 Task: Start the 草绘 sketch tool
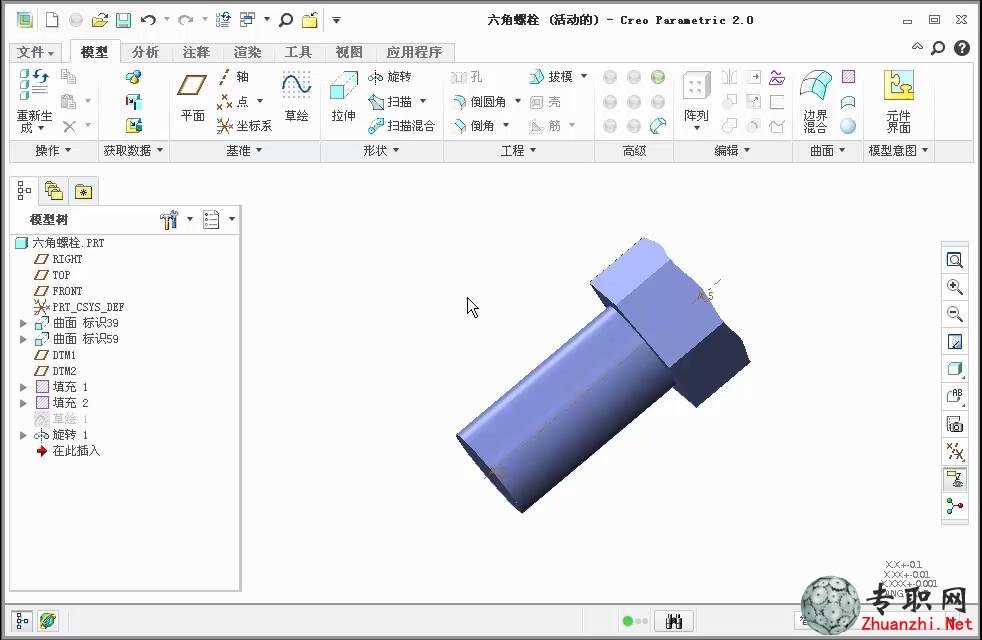tap(296, 97)
